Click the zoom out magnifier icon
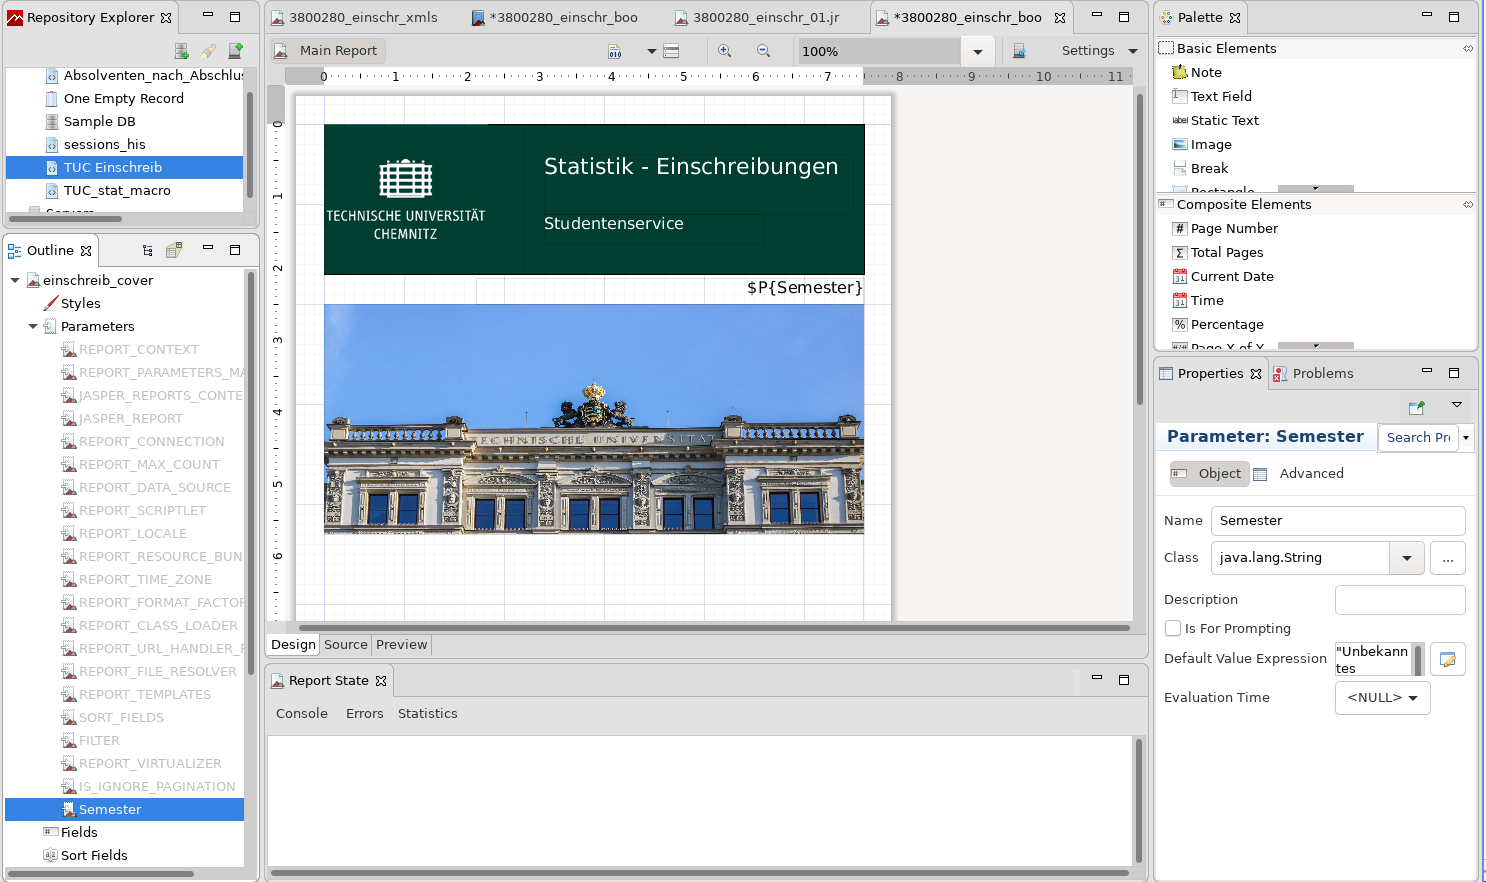Image resolution: width=1486 pixels, height=882 pixels. coord(763,51)
